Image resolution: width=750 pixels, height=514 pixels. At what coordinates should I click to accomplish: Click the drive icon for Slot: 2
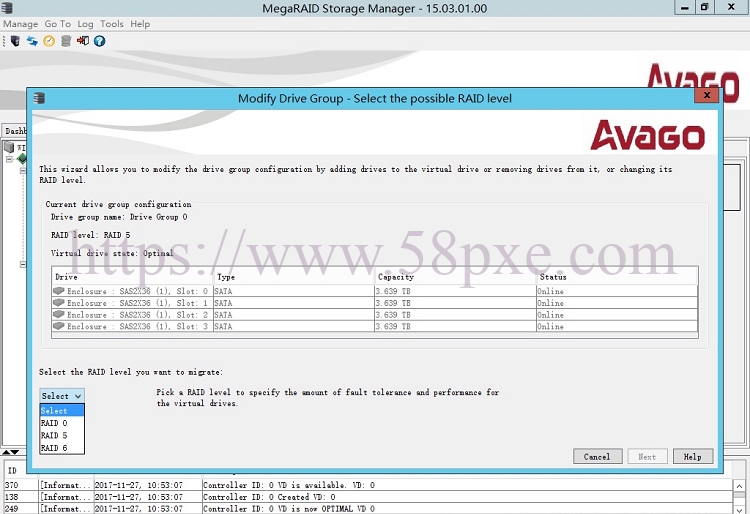[x=59, y=314]
